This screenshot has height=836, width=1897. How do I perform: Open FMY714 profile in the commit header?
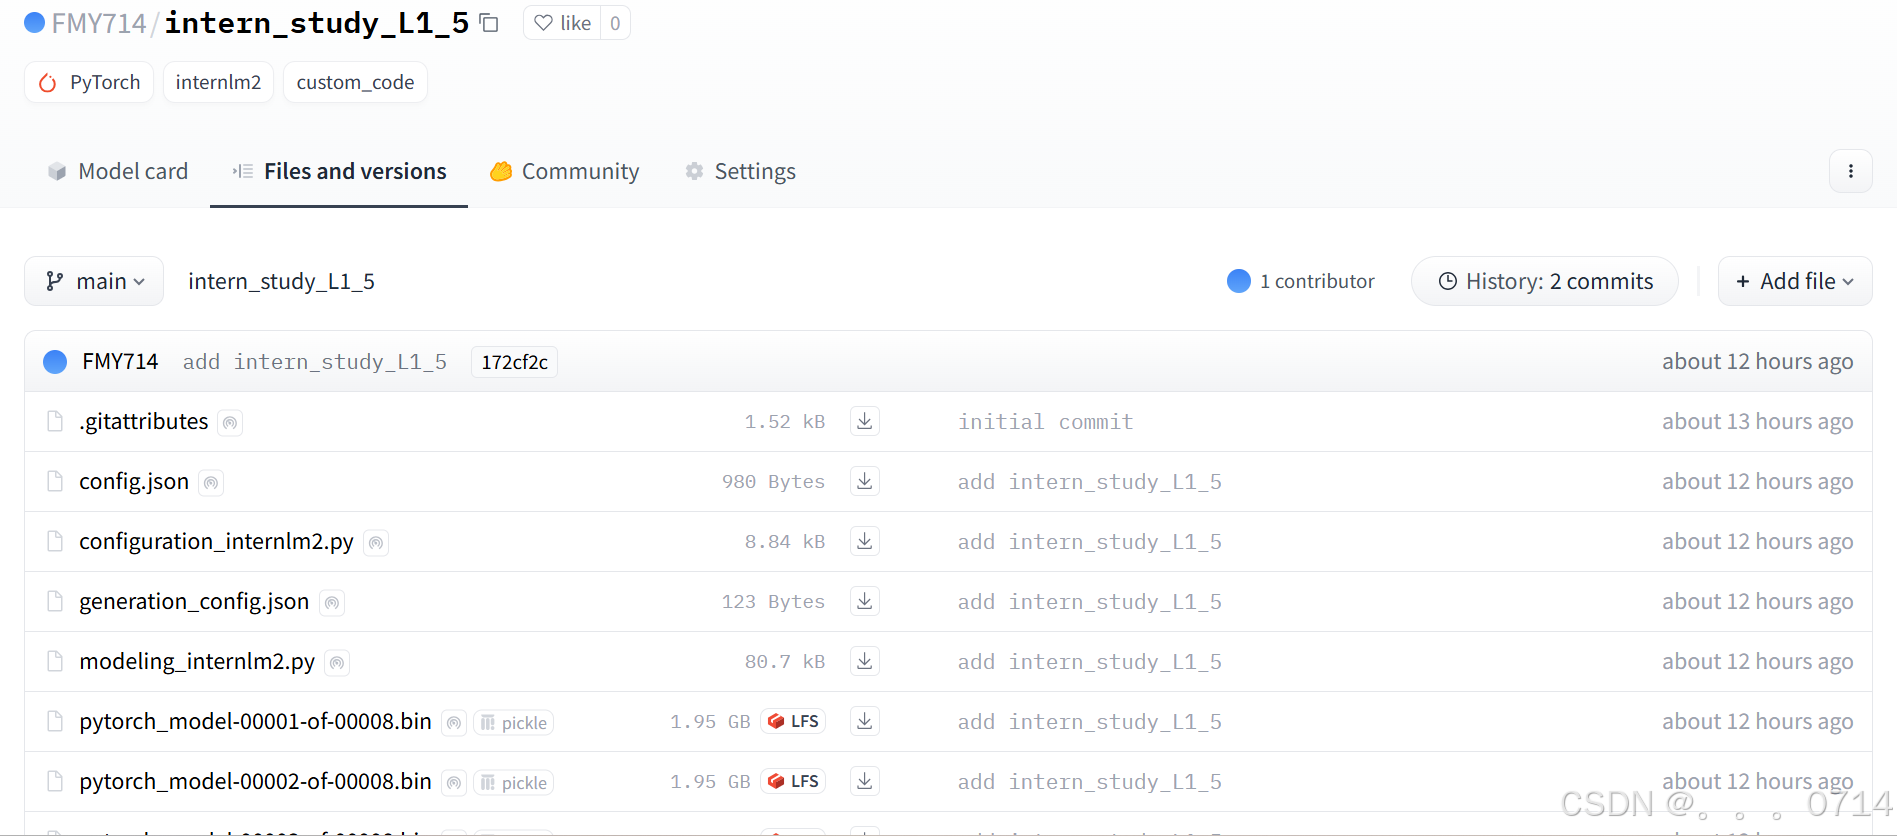point(120,361)
